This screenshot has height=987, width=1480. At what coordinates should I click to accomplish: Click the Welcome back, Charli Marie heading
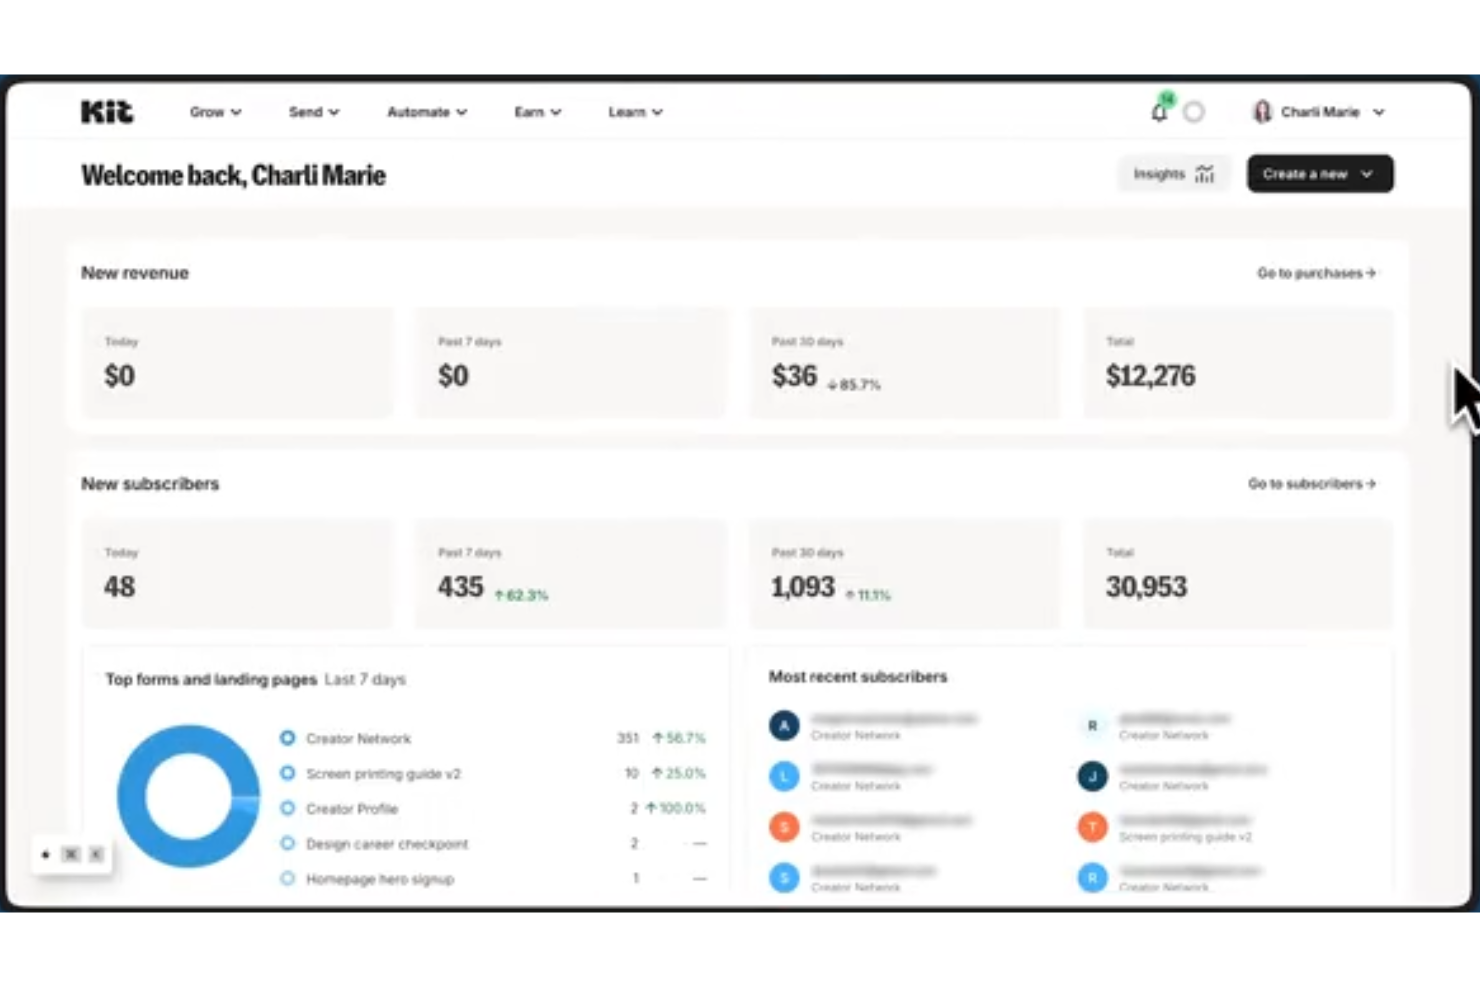tap(233, 175)
